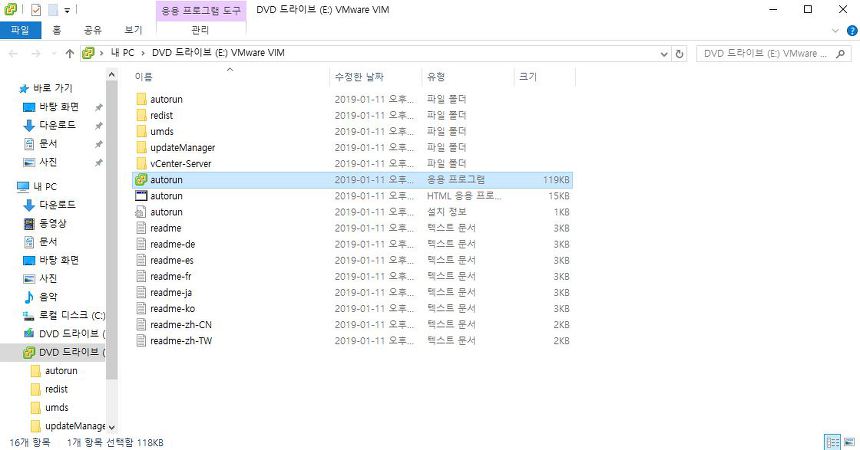Switch to details view in status bar
The height and width of the screenshot is (450, 860).
[833, 442]
